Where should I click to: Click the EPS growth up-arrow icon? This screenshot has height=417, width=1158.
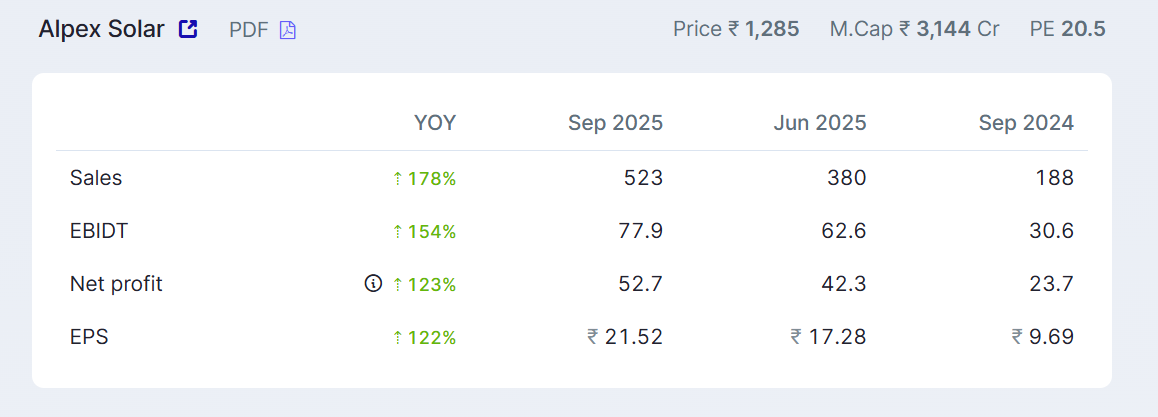(x=397, y=338)
